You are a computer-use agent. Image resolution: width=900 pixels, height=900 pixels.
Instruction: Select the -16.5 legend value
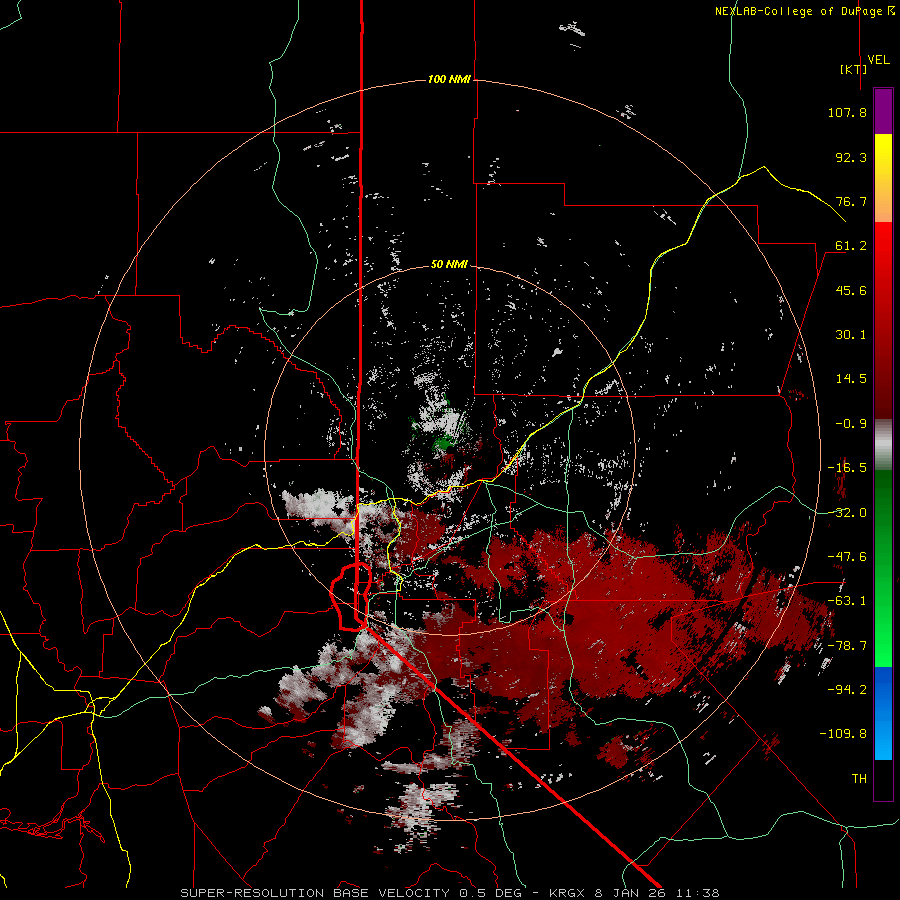847,468
